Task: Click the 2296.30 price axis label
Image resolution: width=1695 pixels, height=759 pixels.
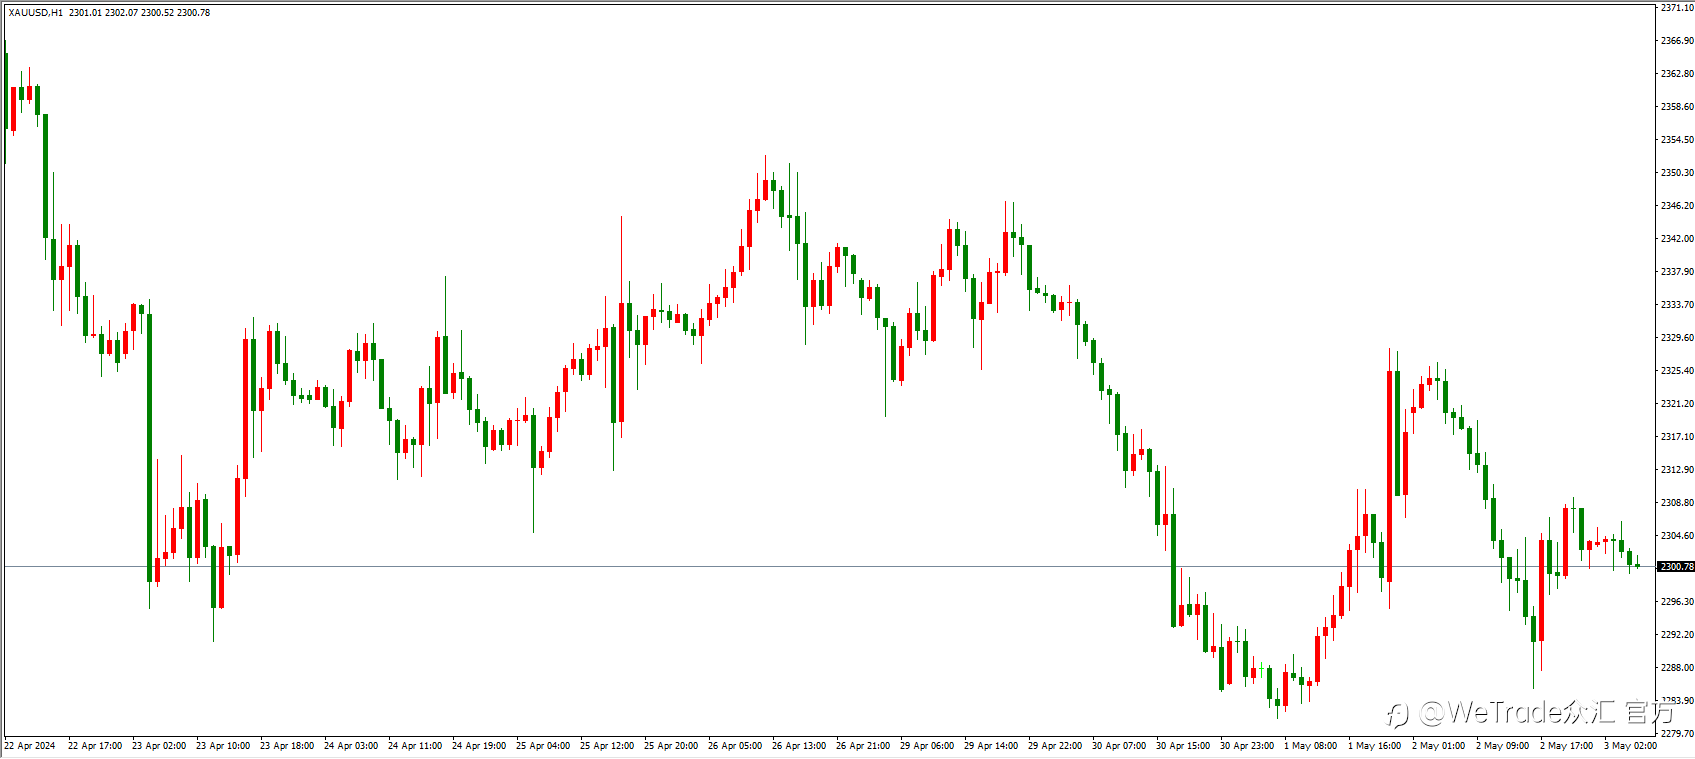Action: [x=1677, y=602]
